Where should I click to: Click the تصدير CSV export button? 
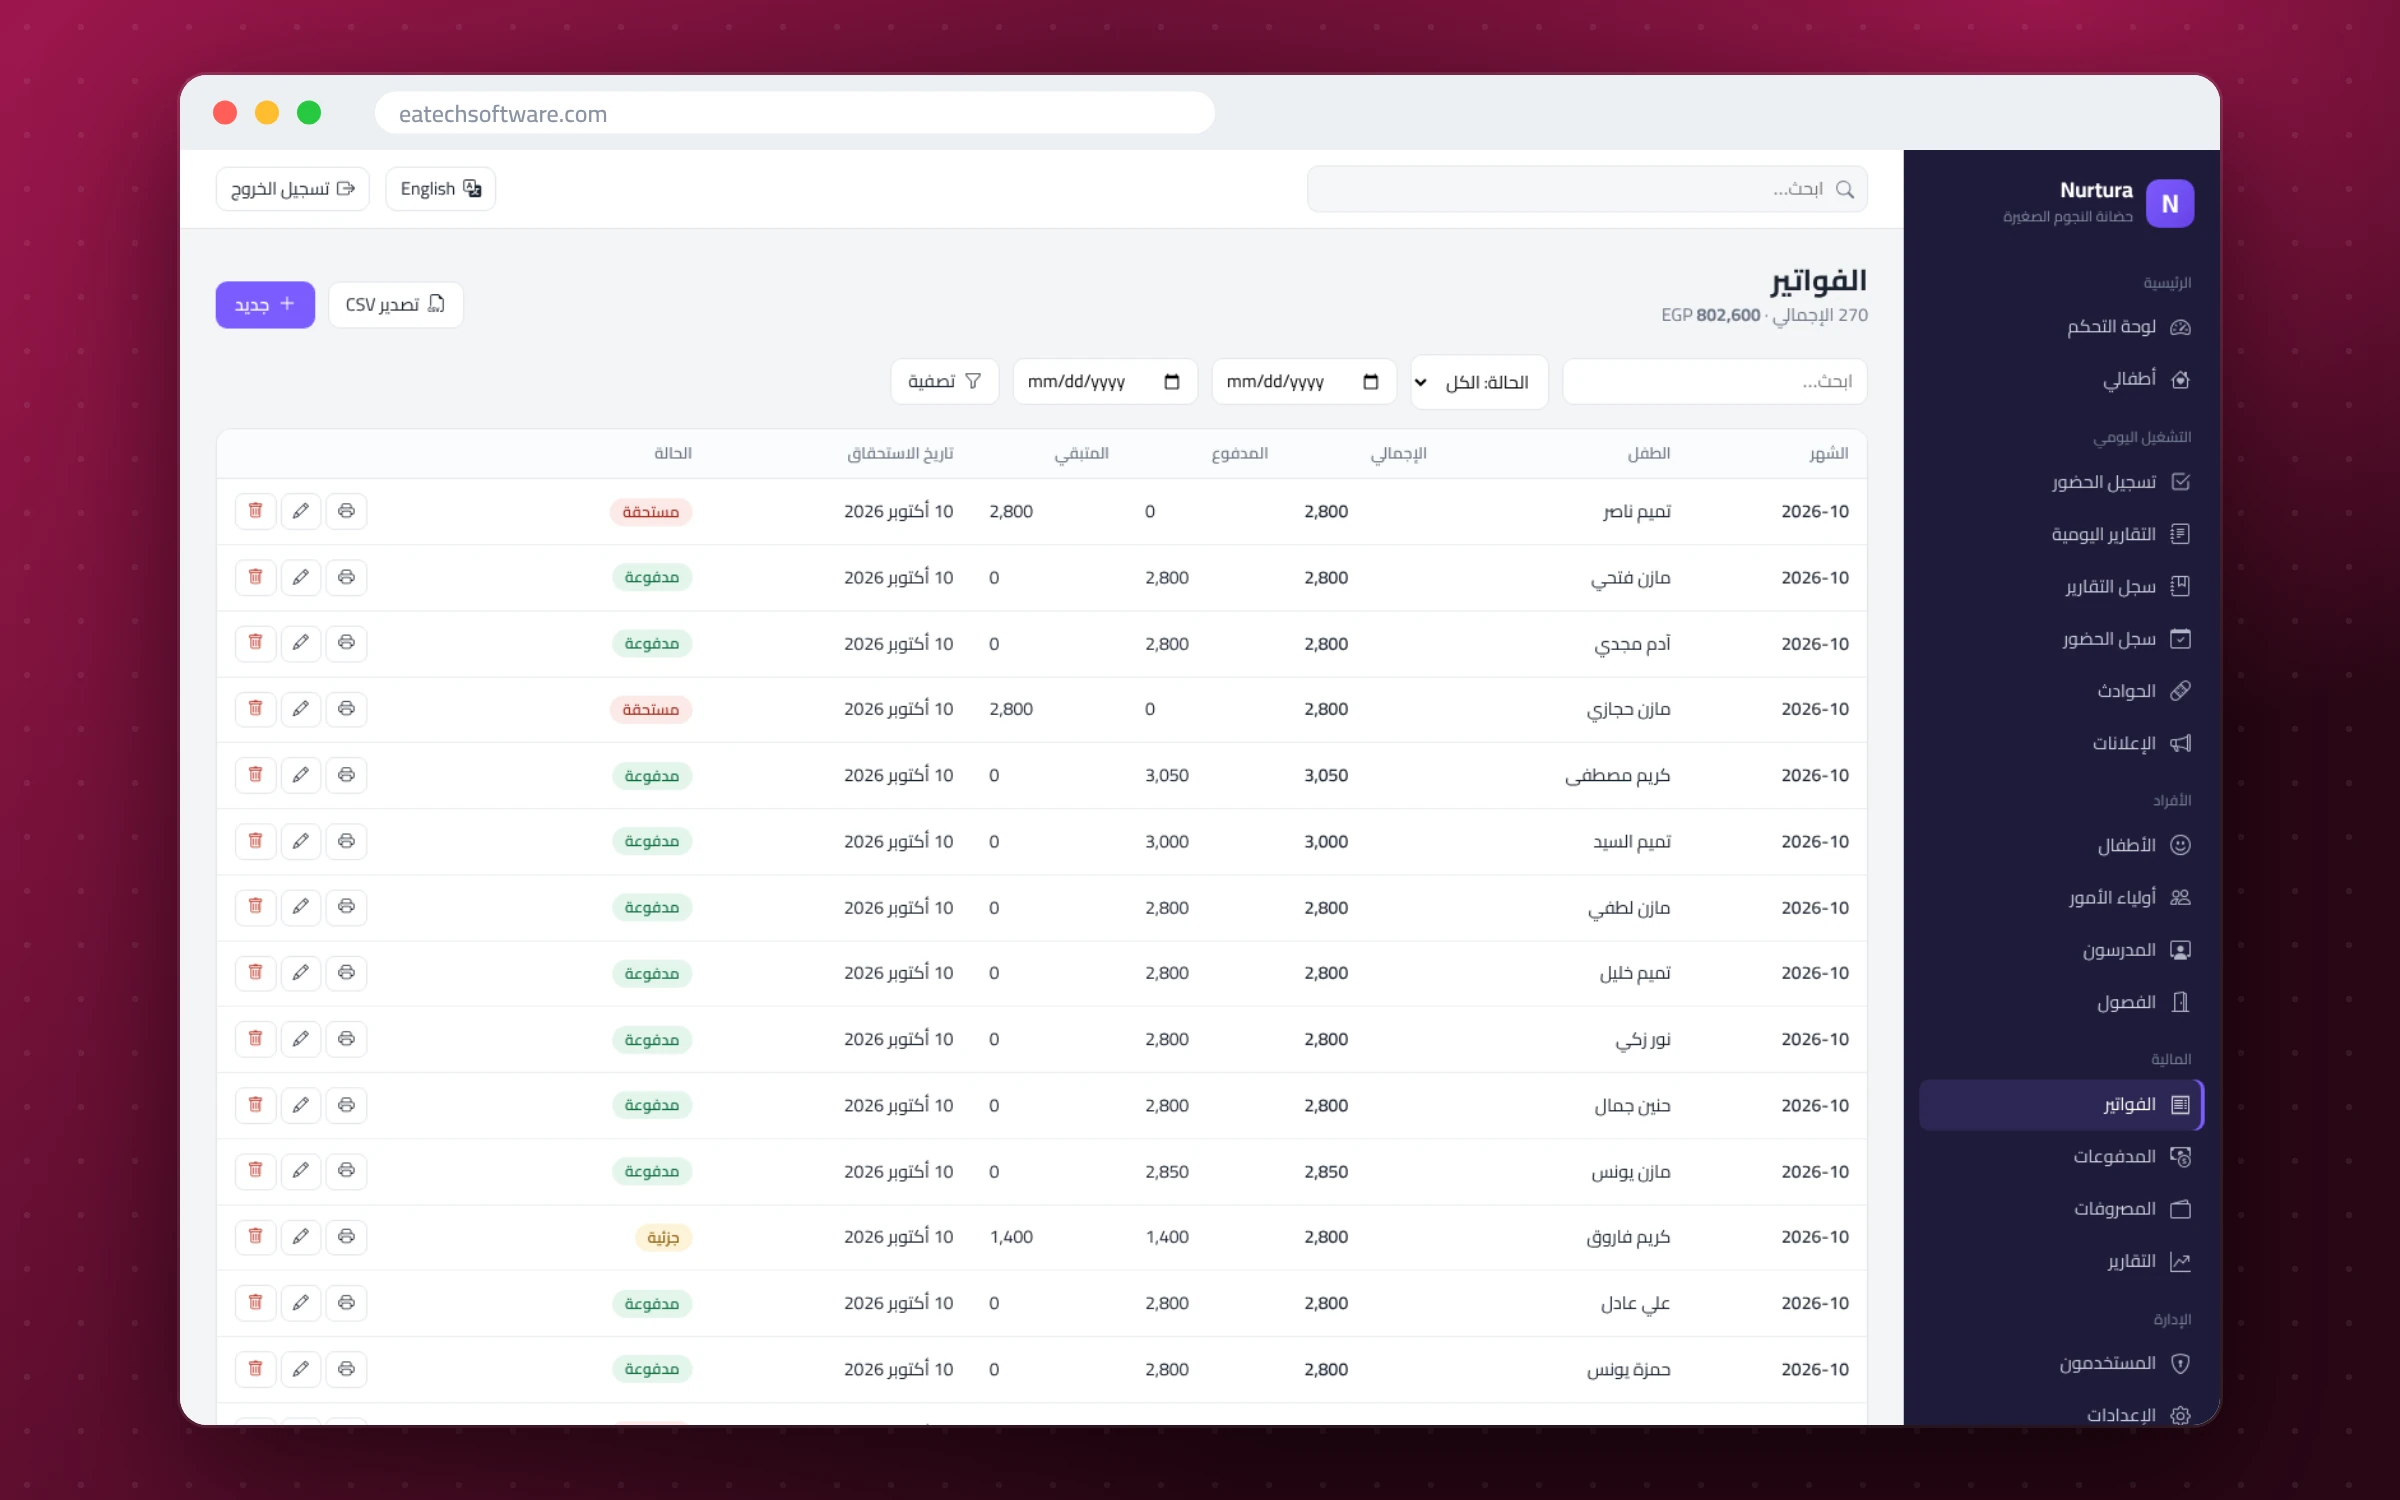[x=395, y=305]
